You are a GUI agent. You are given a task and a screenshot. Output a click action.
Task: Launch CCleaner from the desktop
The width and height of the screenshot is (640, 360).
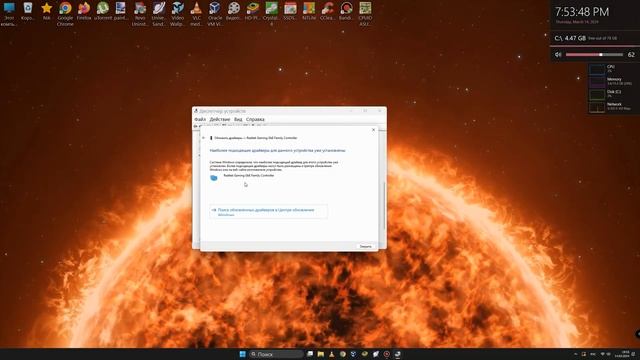pos(327,11)
